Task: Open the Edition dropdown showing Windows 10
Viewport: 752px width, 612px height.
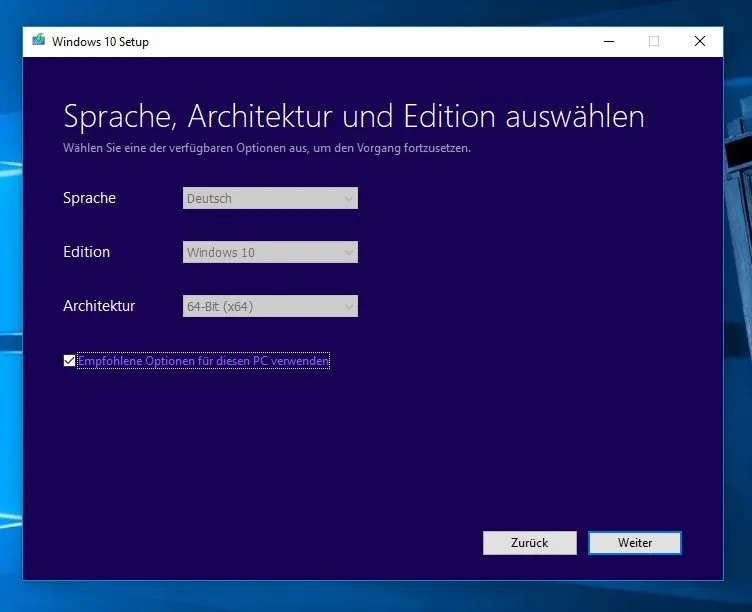Action: pyautogui.click(x=270, y=252)
